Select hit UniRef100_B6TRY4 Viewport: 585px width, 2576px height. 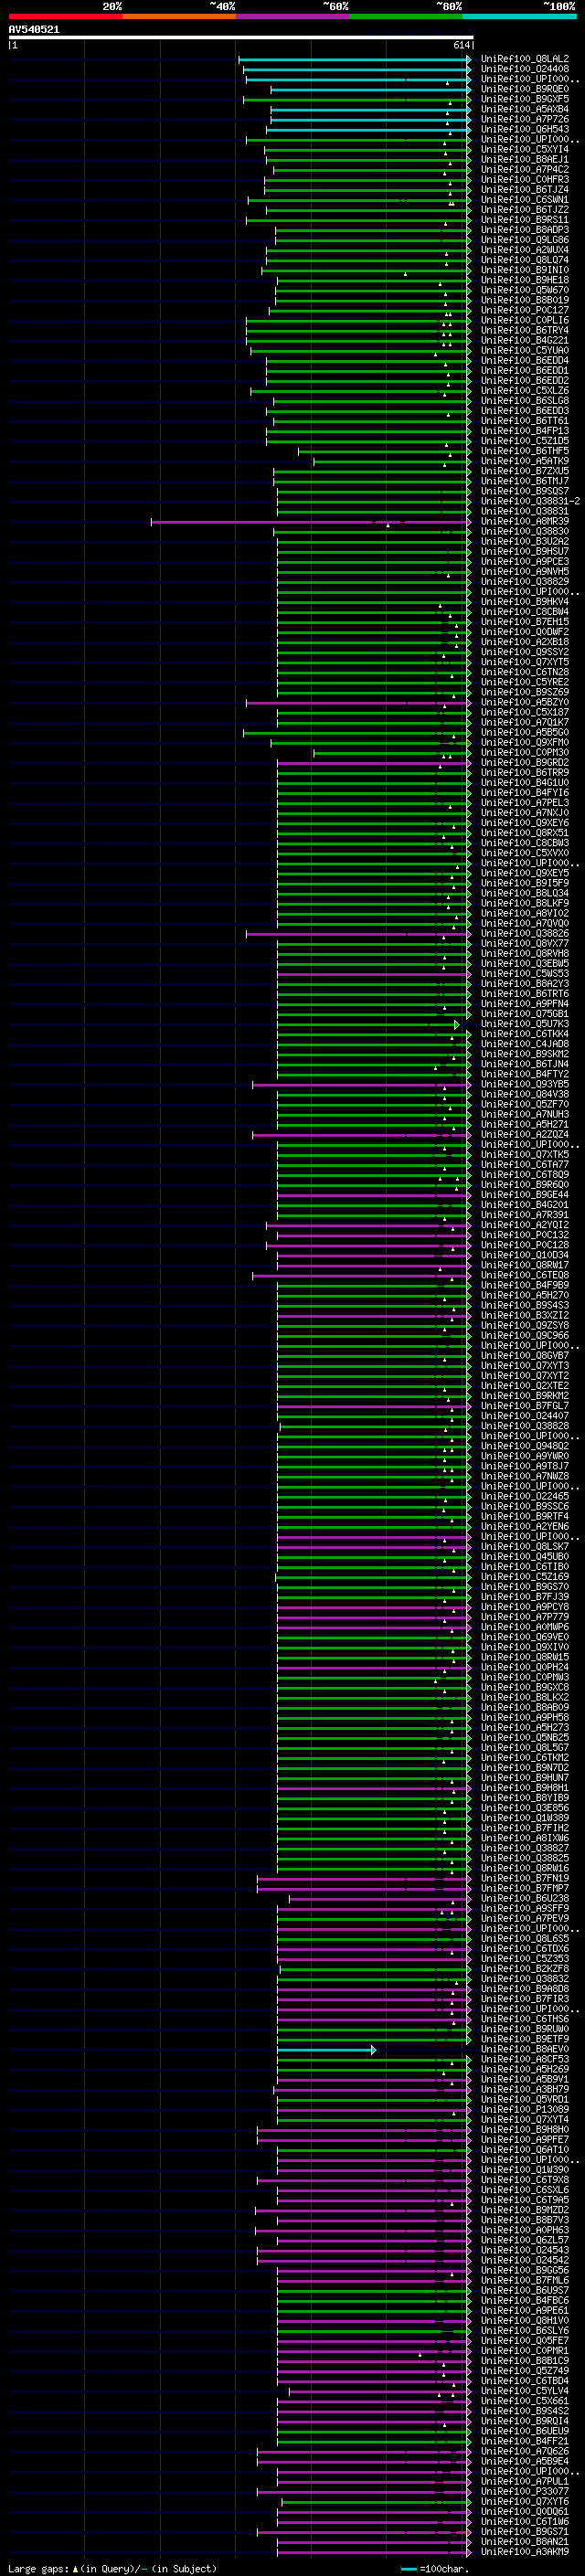pos(524,330)
